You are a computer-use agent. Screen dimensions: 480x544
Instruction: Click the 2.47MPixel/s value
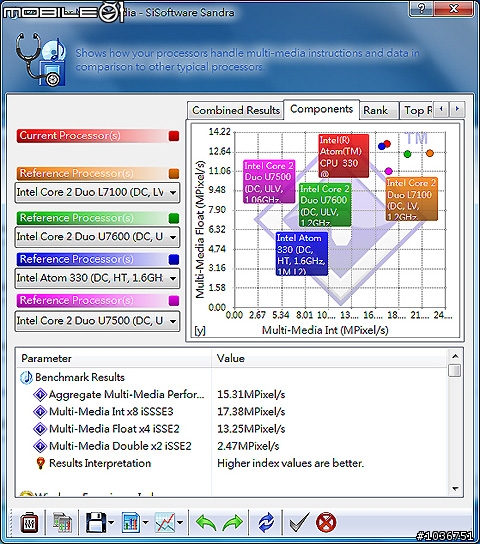click(x=248, y=446)
